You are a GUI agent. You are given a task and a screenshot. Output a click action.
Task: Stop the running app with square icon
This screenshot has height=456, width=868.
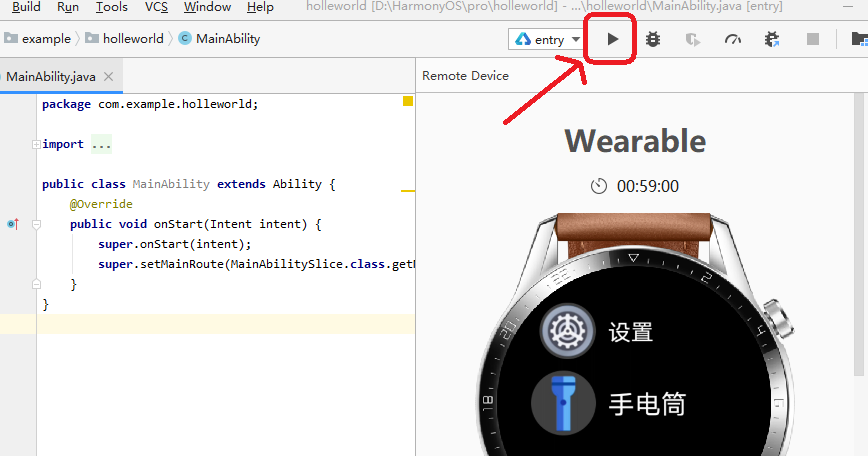(813, 39)
